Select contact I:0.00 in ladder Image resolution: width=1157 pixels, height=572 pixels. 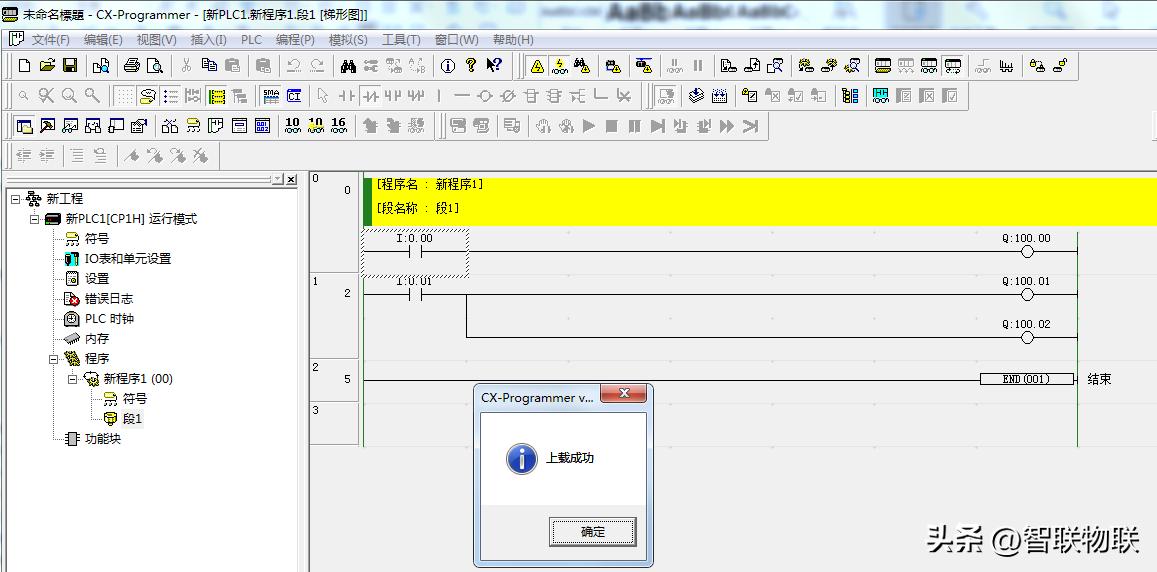[415, 252]
